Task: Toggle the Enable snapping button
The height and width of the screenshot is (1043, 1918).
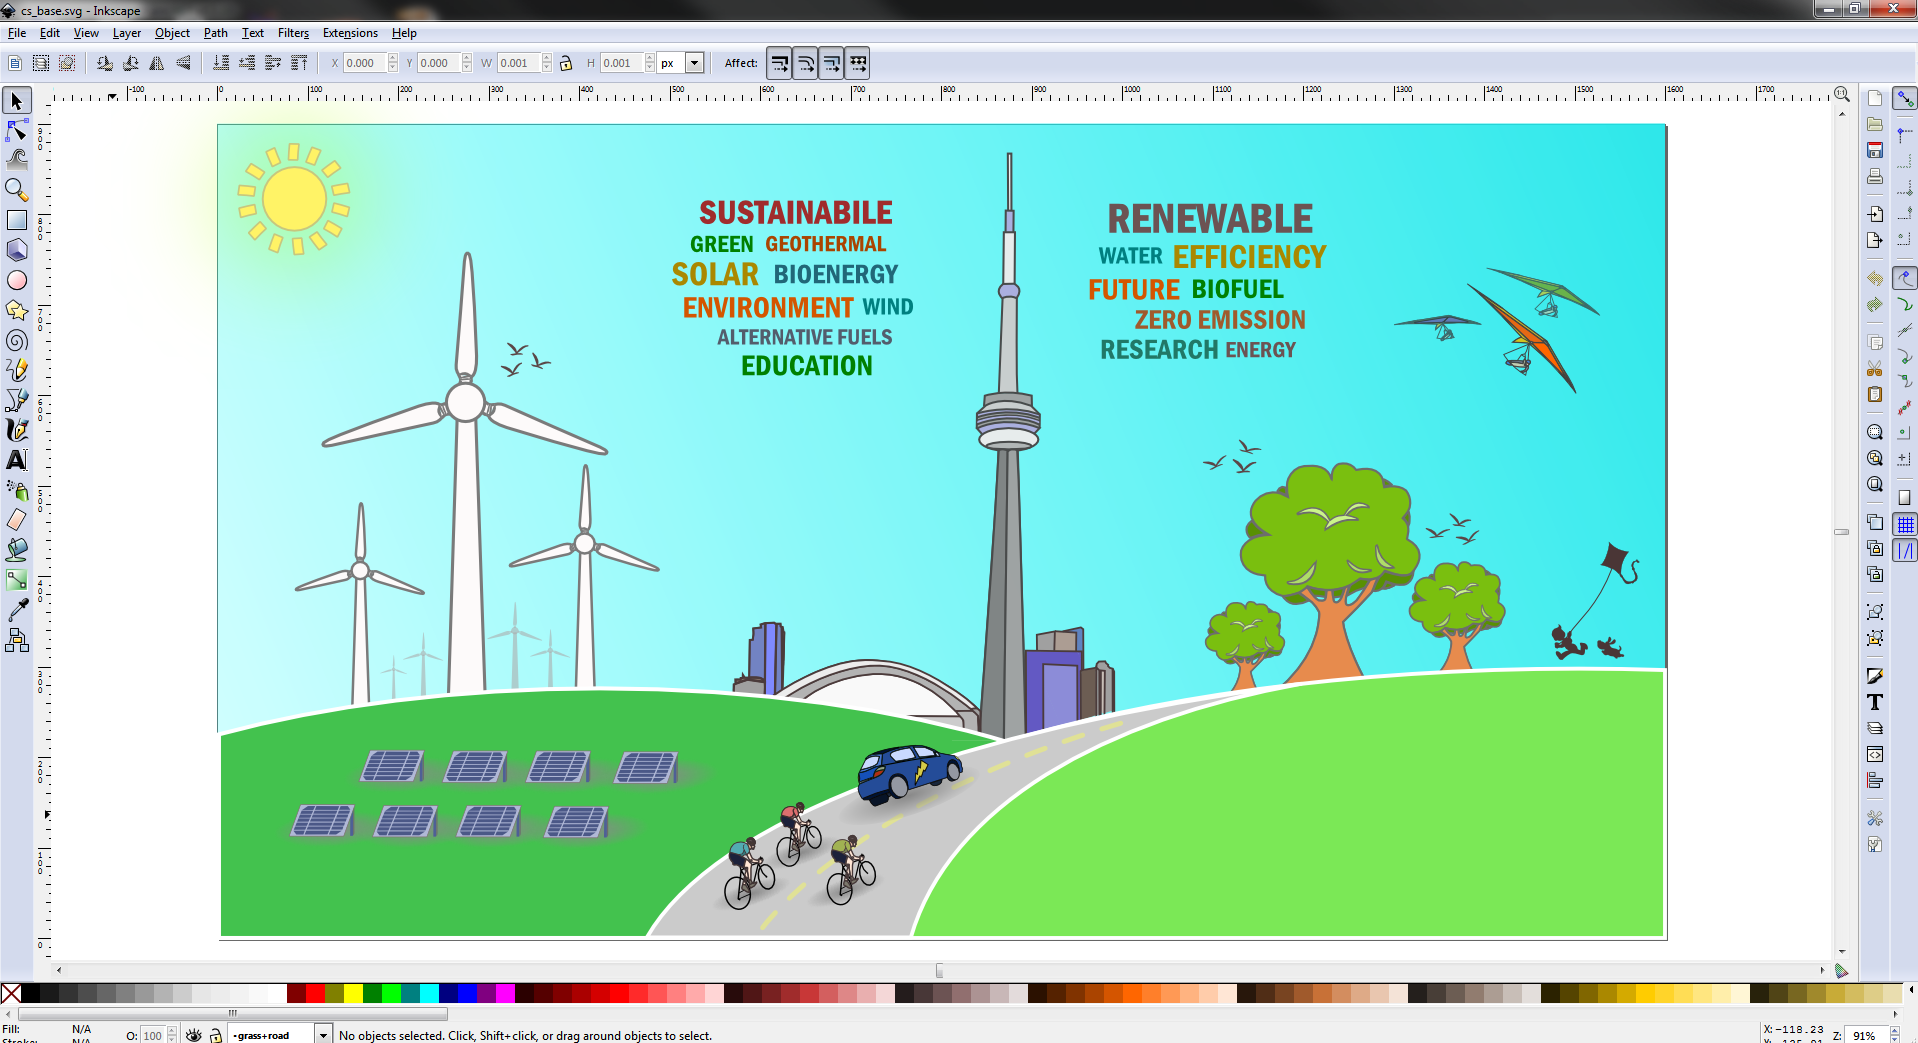Action: point(1905,99)
